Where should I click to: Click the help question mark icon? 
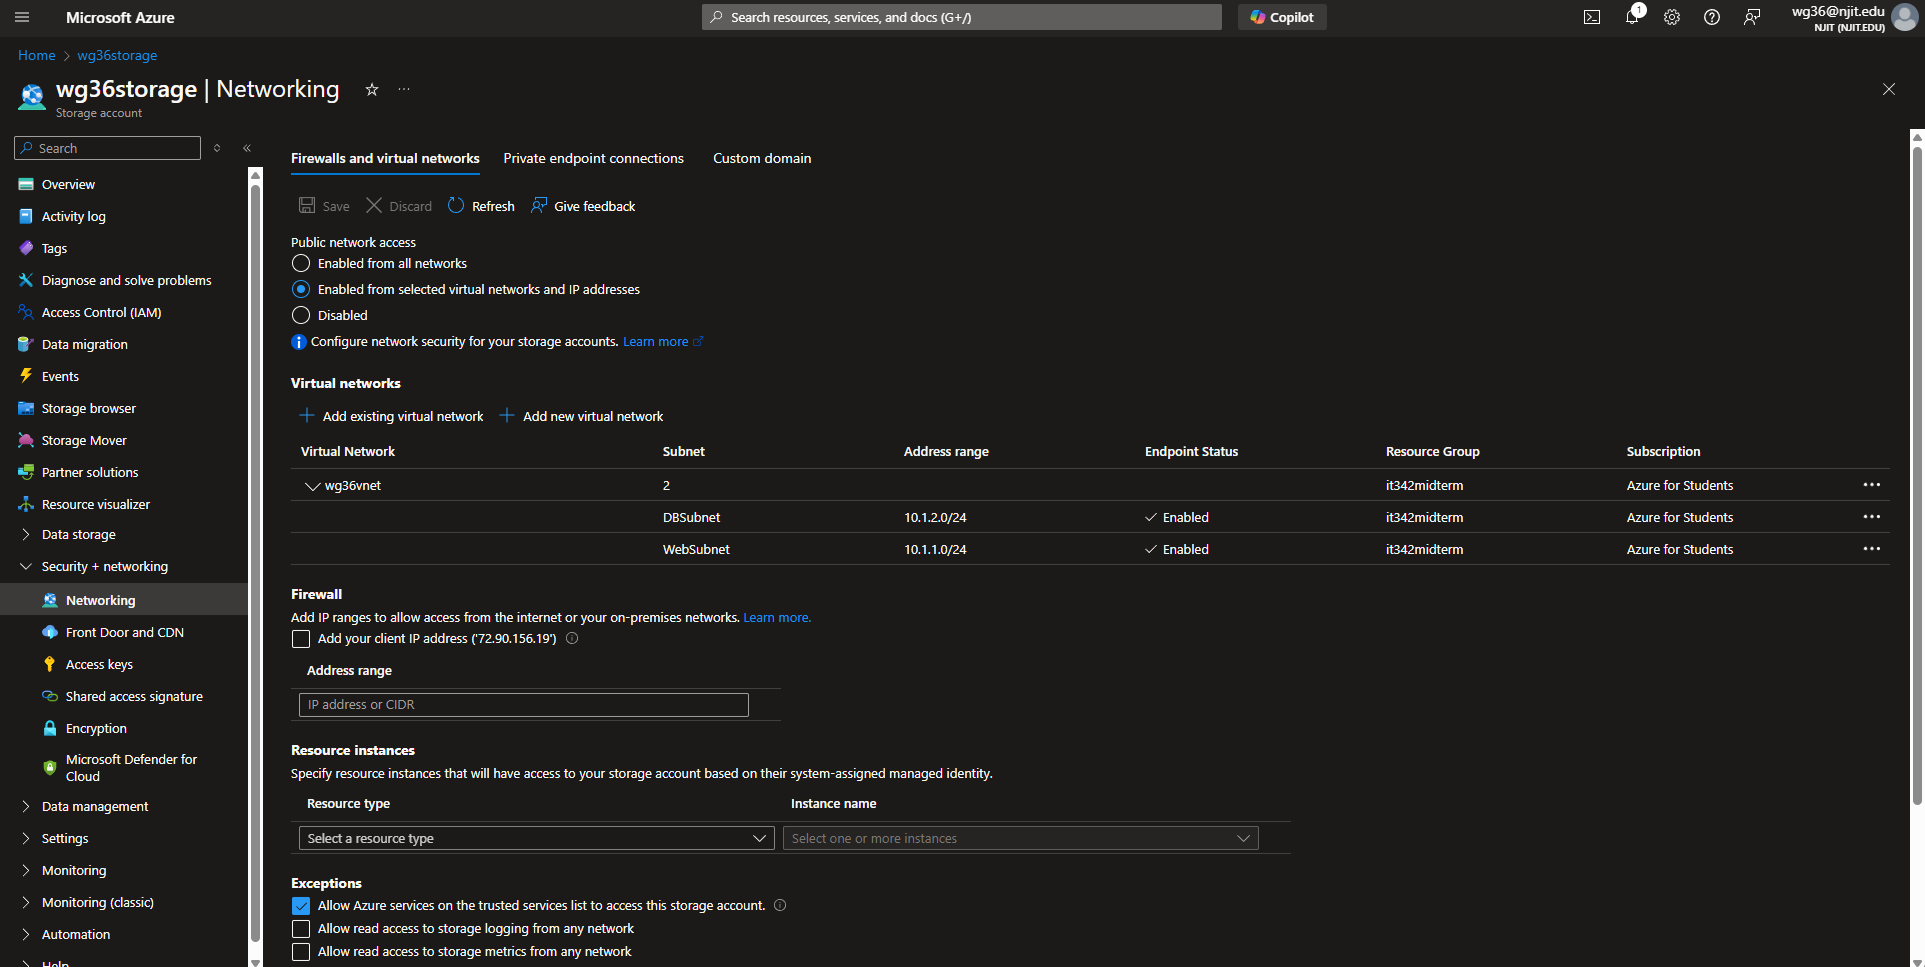[x=1712, y=17]
